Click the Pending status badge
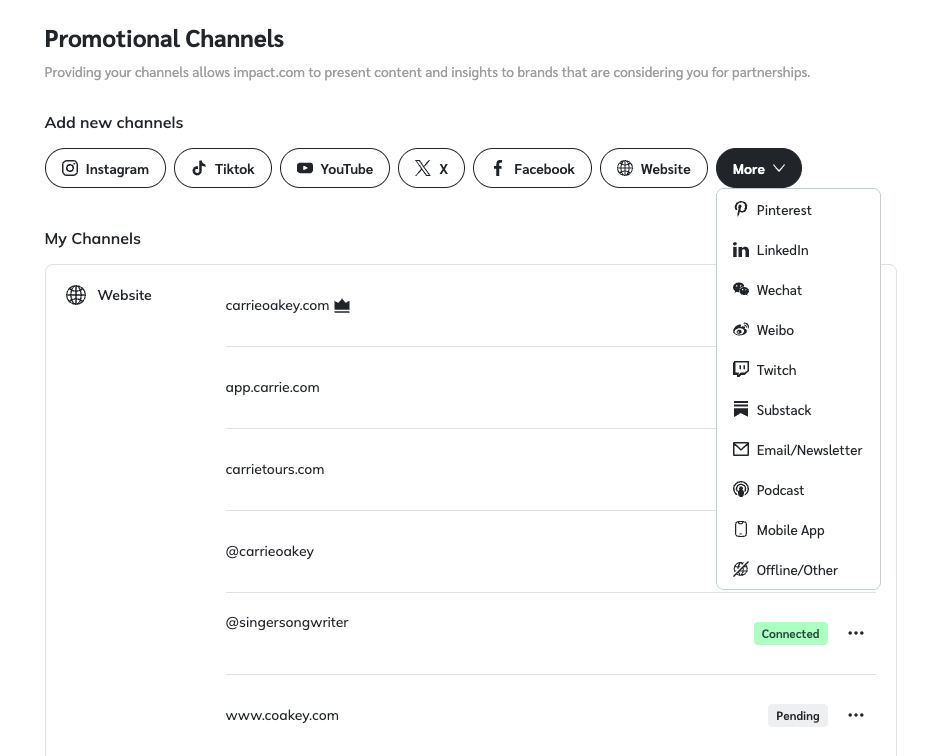 coord(797,716)
